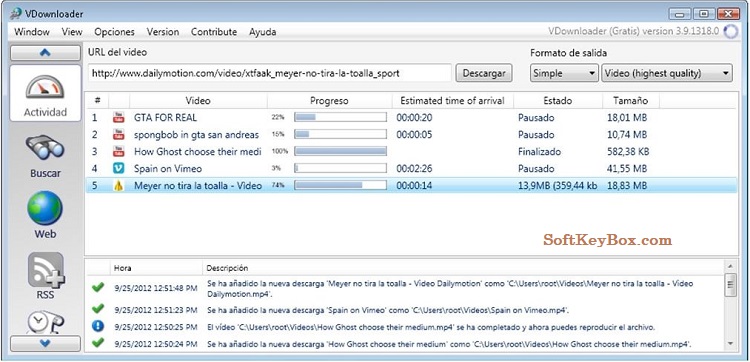Click the Descripción column header in log

point(227,268)
